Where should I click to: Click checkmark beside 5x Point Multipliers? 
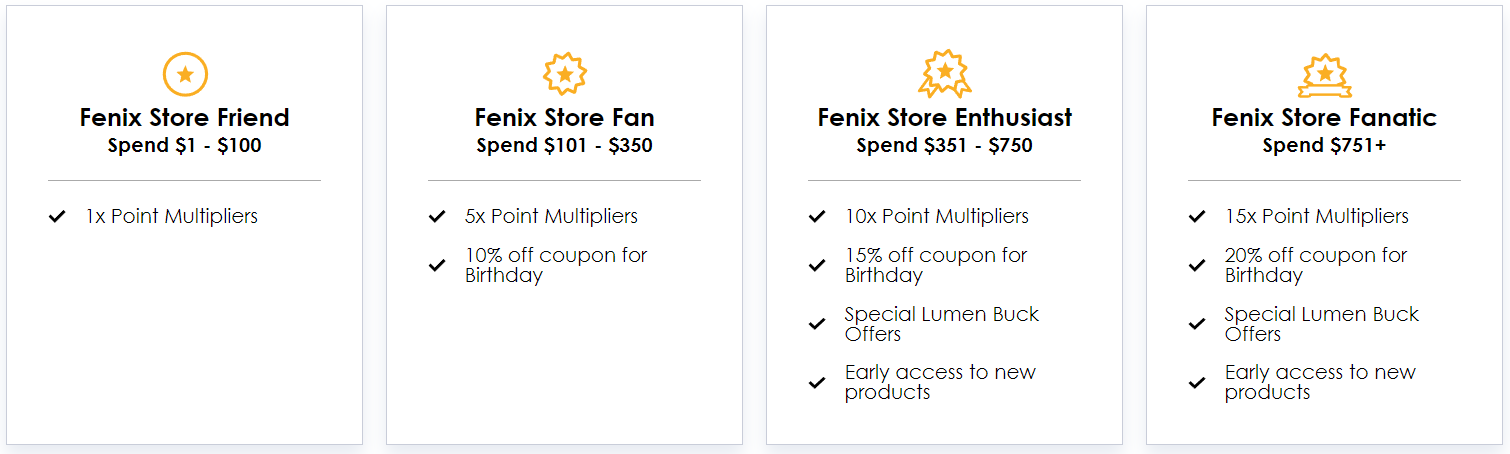(x=437, y=217)
